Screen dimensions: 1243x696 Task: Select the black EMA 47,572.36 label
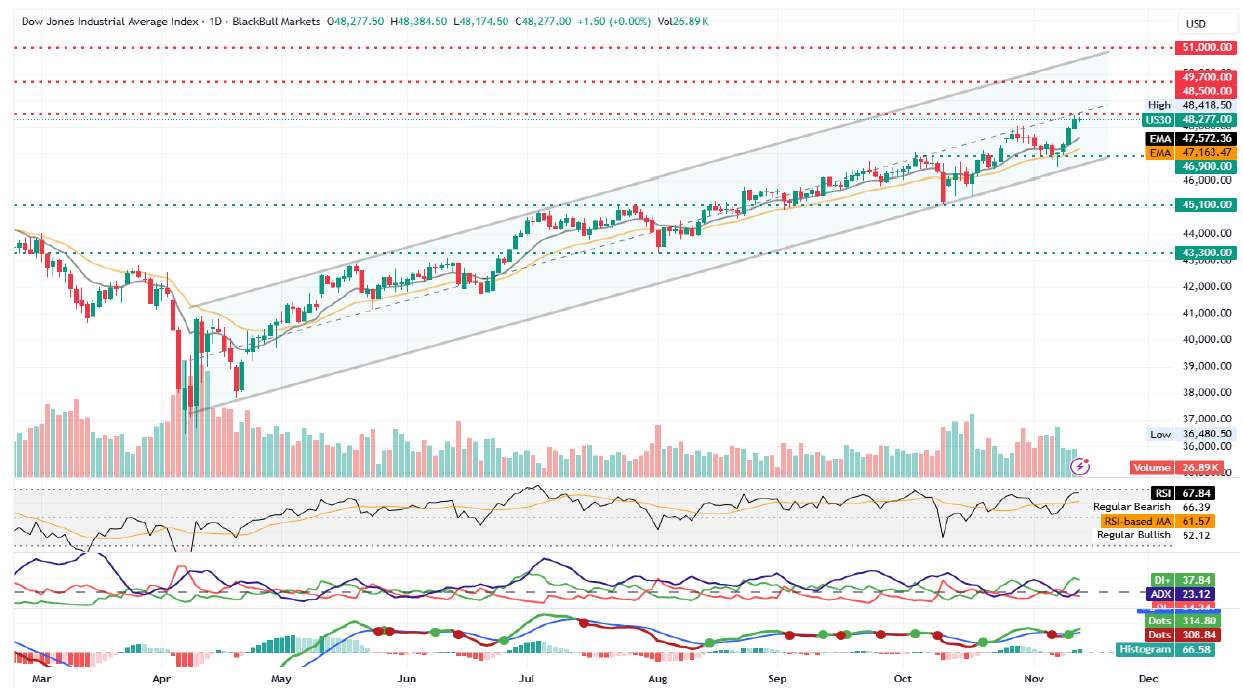[x=1190, y=138]
